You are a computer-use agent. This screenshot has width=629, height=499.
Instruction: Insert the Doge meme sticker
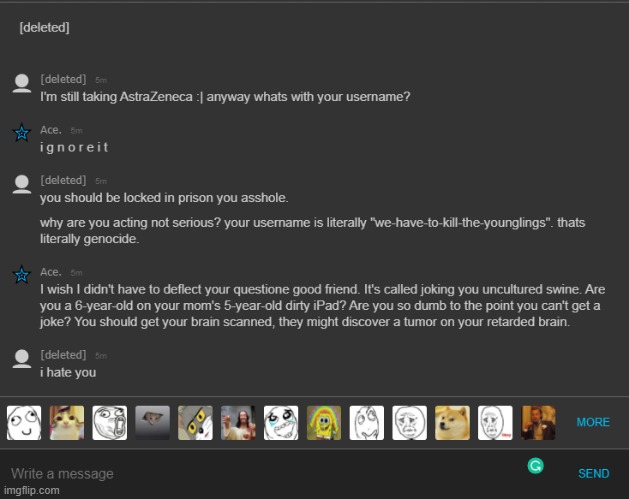click(x=452, y=423)
